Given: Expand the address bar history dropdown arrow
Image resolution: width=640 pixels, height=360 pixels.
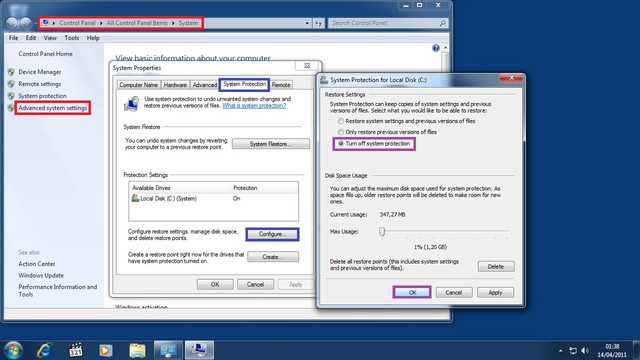Looking at the screenshot, I should pyautogui.click(x=307, y=23).
